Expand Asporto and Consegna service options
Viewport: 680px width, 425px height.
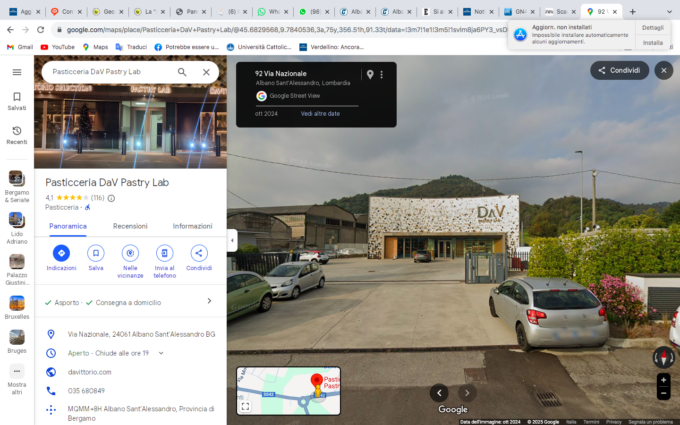209,301
